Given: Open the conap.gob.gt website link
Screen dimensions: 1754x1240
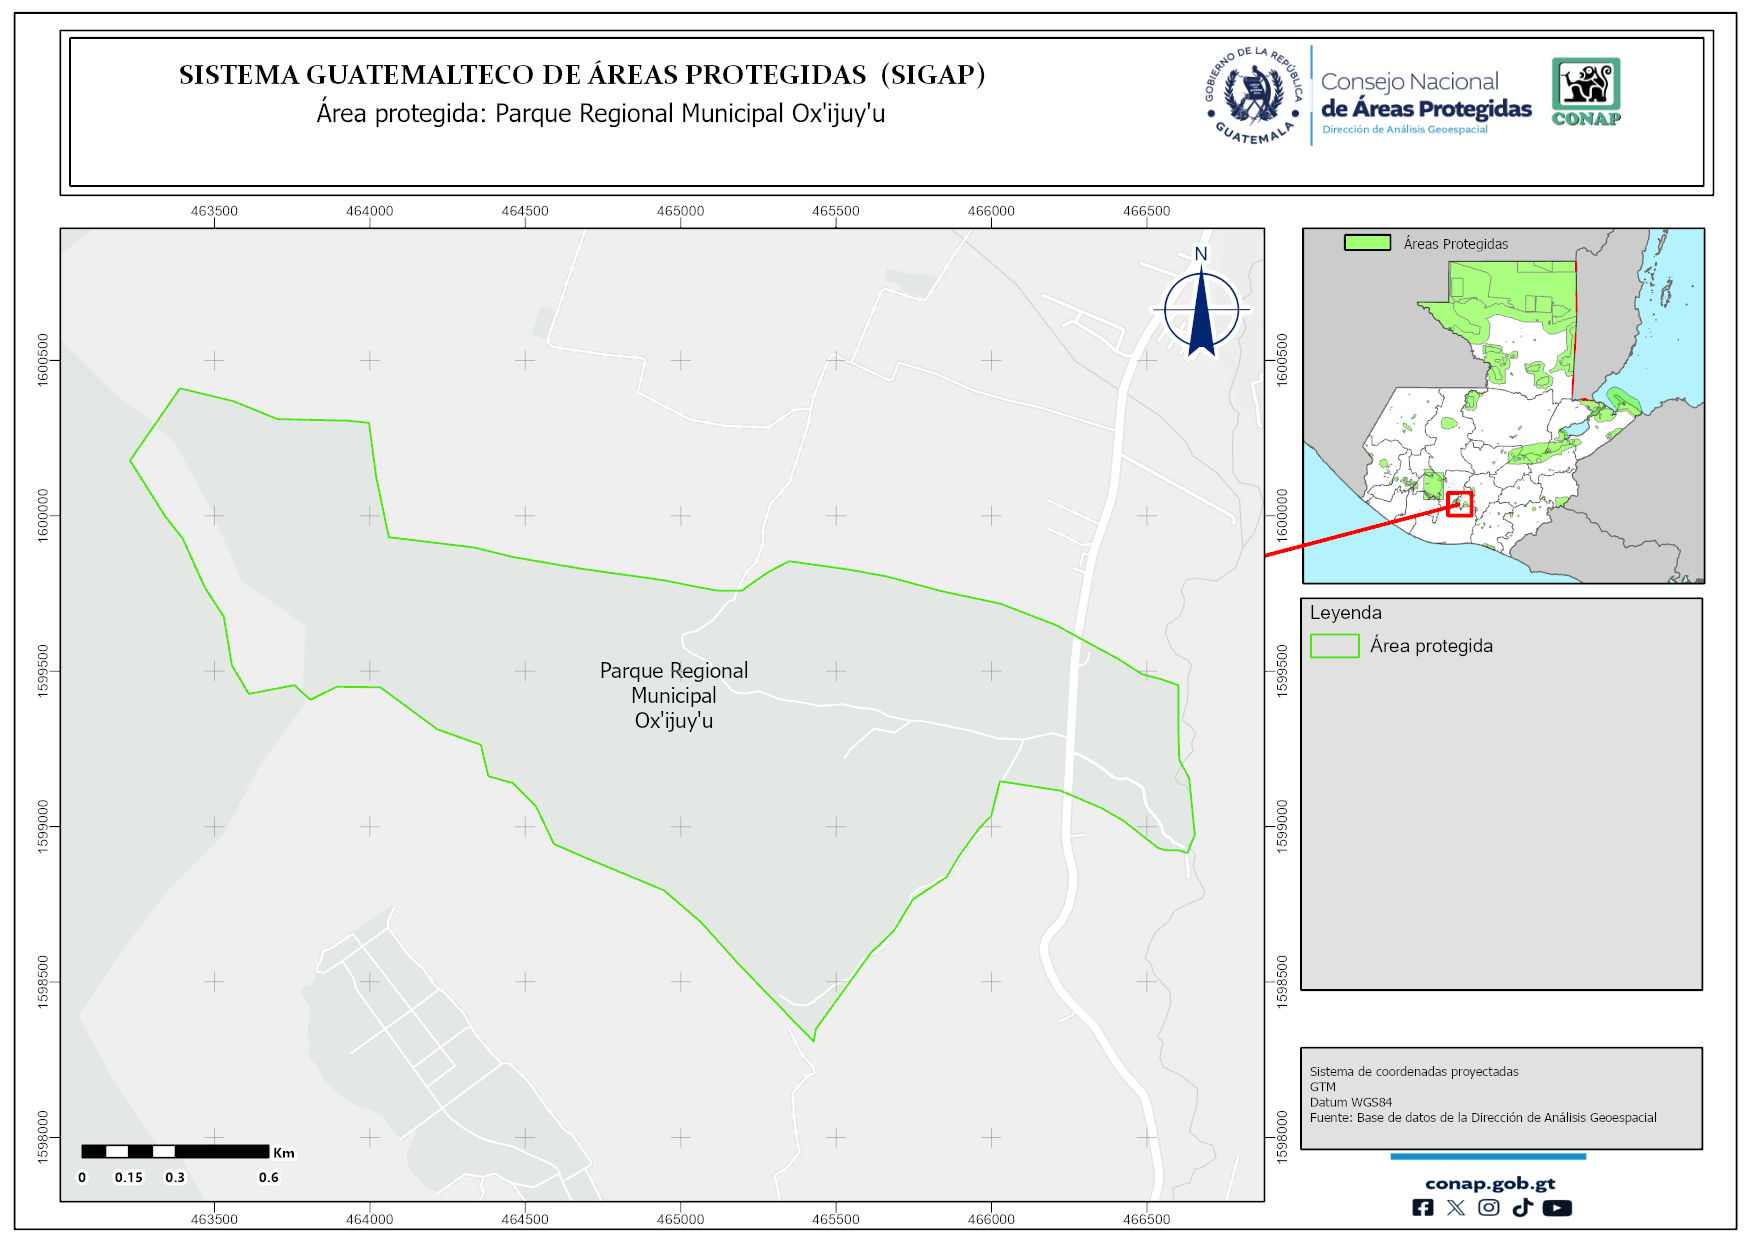Looking at the screenshot, I should click(1489, 1183).
